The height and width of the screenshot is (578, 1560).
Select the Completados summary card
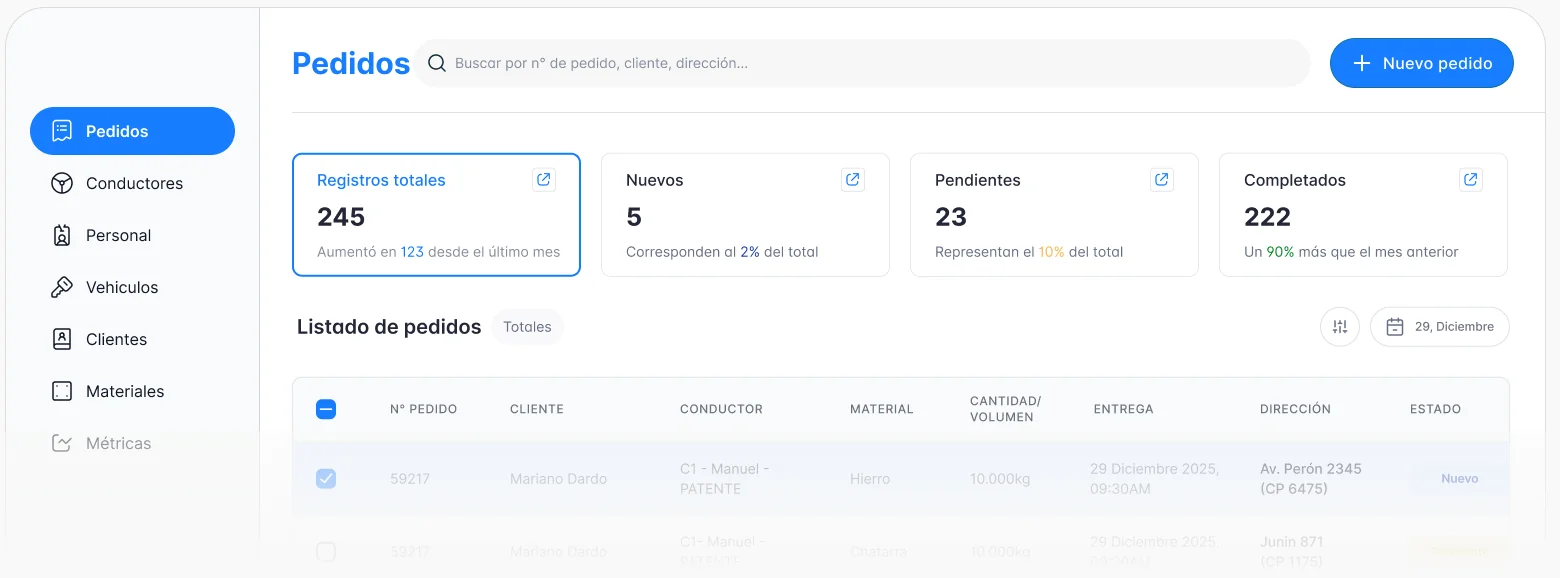point(1363,215)
